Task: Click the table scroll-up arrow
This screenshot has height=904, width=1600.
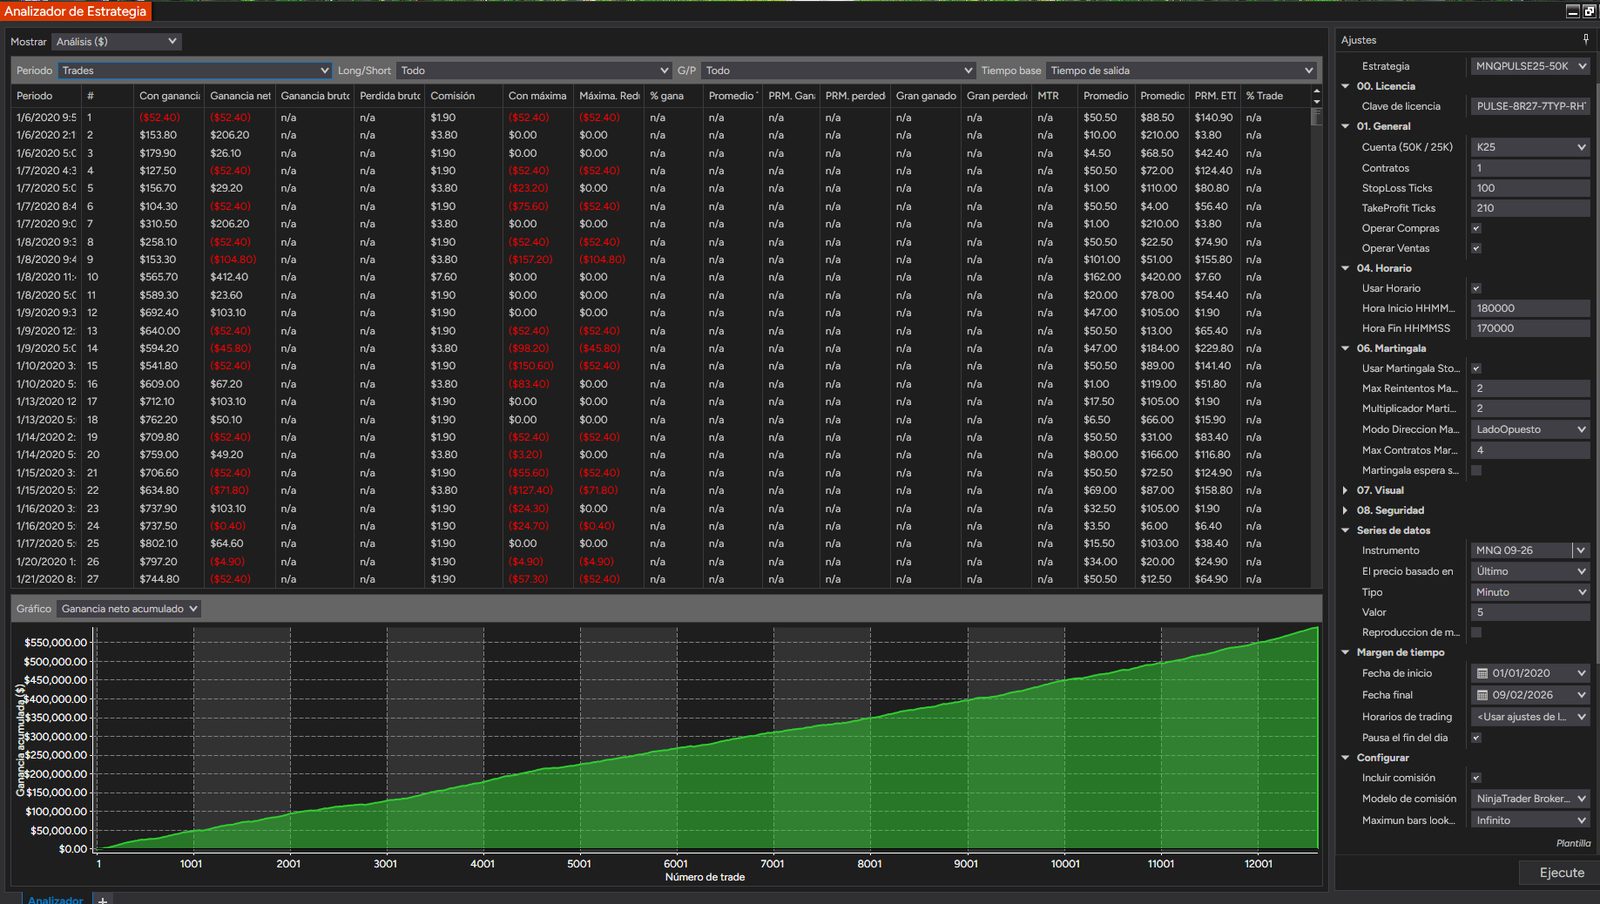Action: [x=1316, y=91]
